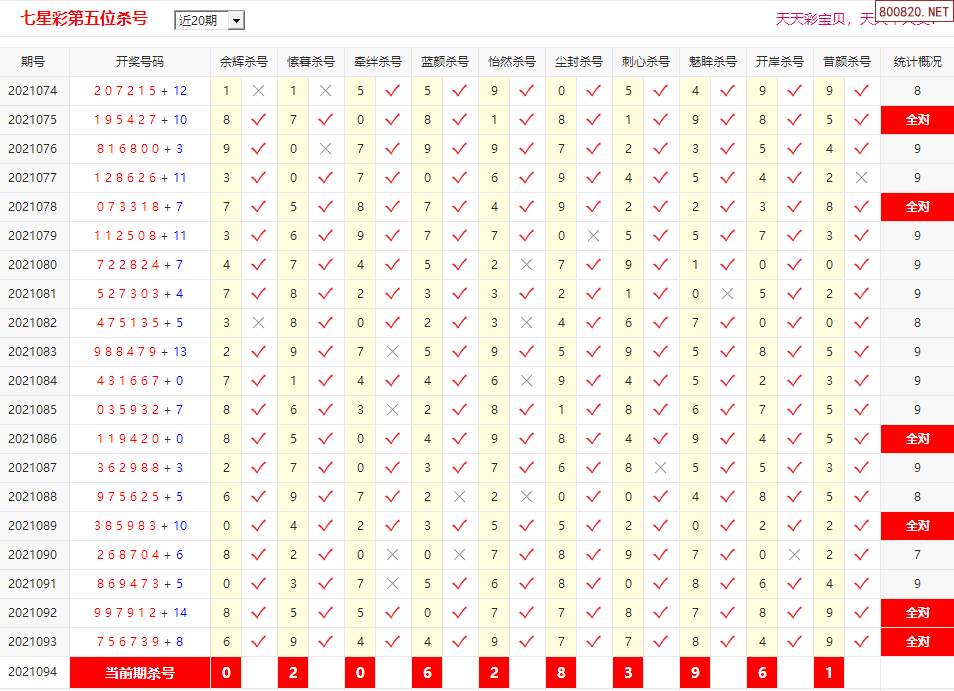Click the 全对 badge in row 2021078

click(x=917, y=207)
